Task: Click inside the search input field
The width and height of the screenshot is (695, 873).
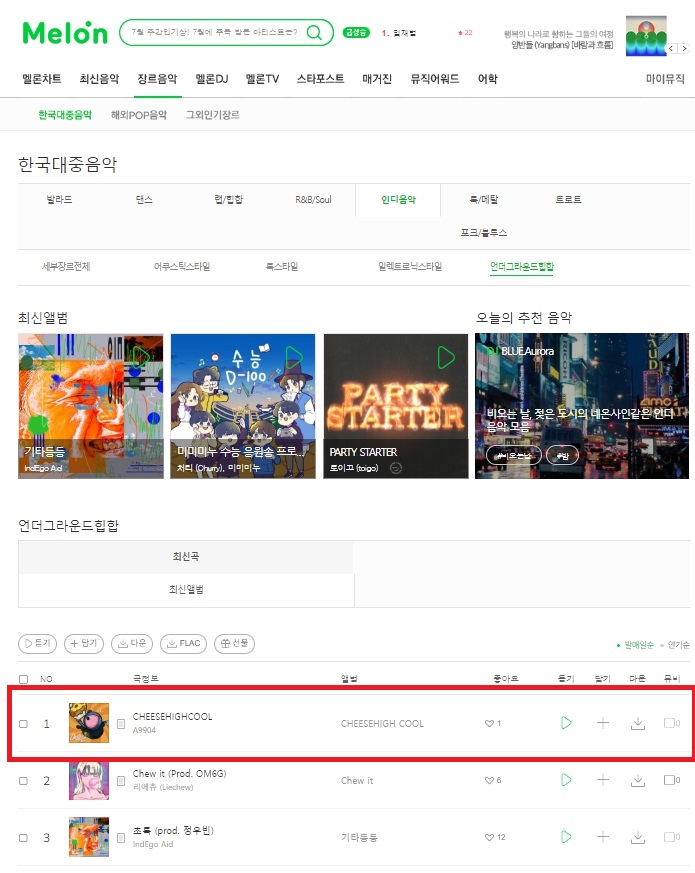Action: [x=214, y=32]
